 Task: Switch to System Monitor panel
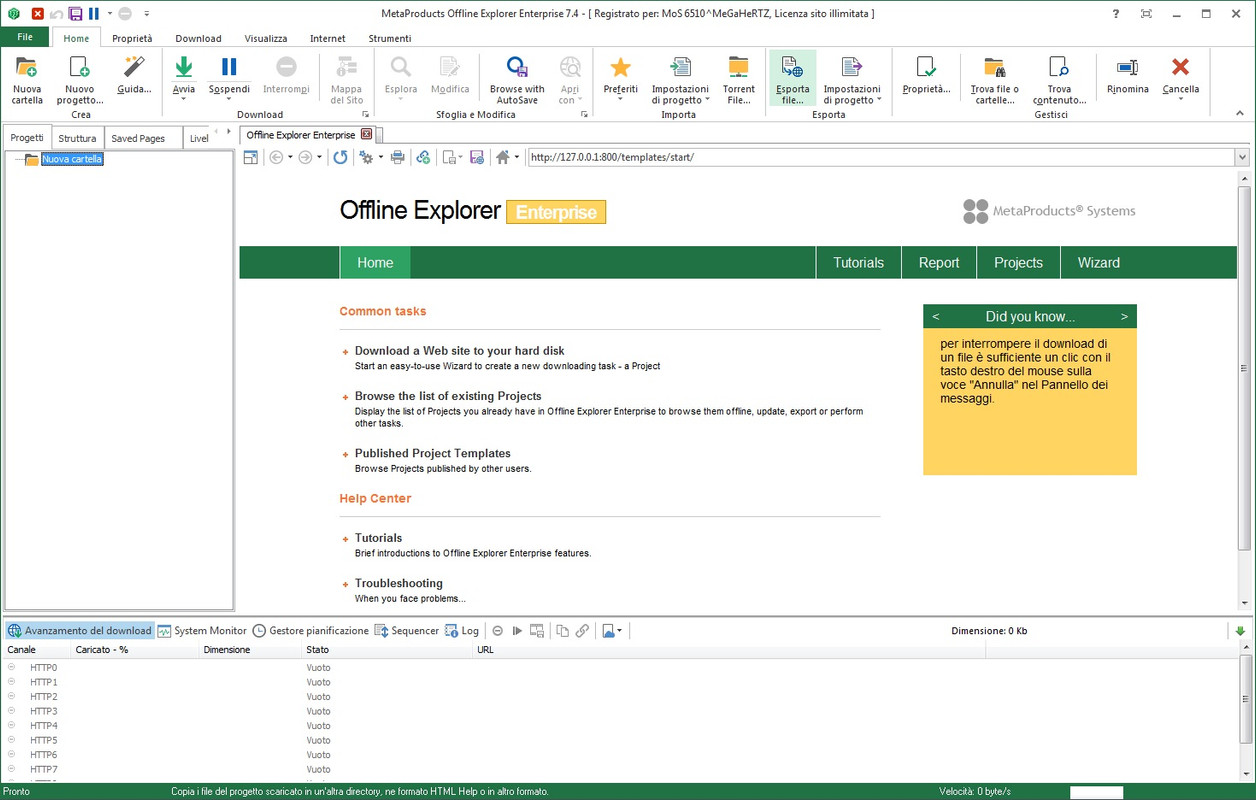tap(201, 631)
